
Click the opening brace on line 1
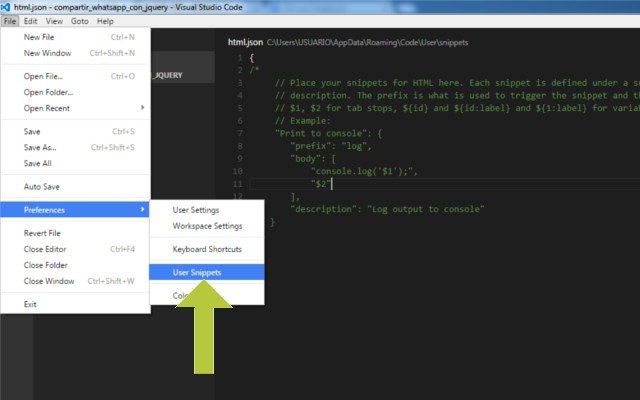[252, 58]
